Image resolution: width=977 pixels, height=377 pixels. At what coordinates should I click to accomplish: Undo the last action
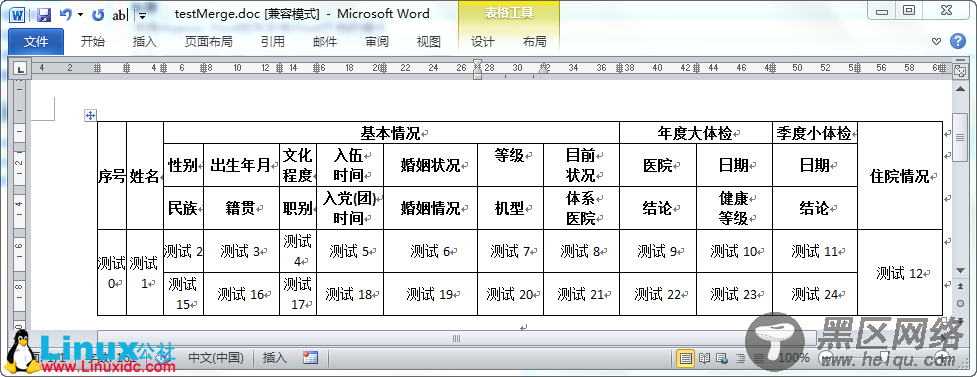(x=65, y=14)
